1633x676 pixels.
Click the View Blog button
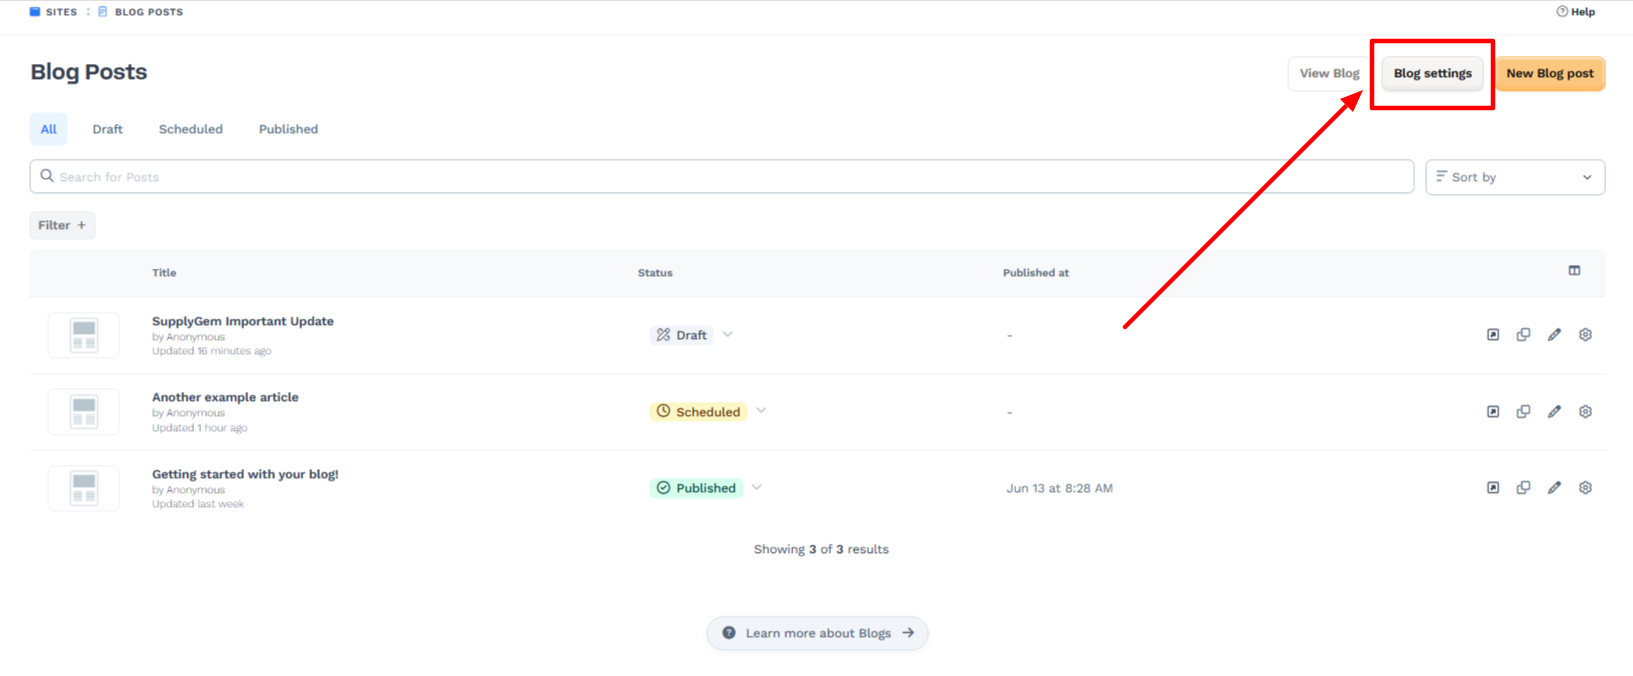[x=1329, y=73]
